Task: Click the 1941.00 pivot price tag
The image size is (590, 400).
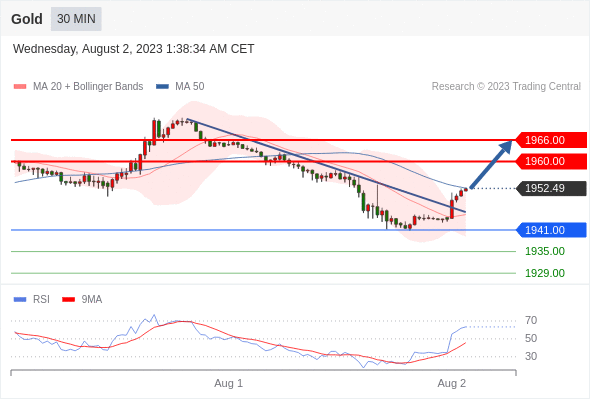Action: tap(551, 230)
